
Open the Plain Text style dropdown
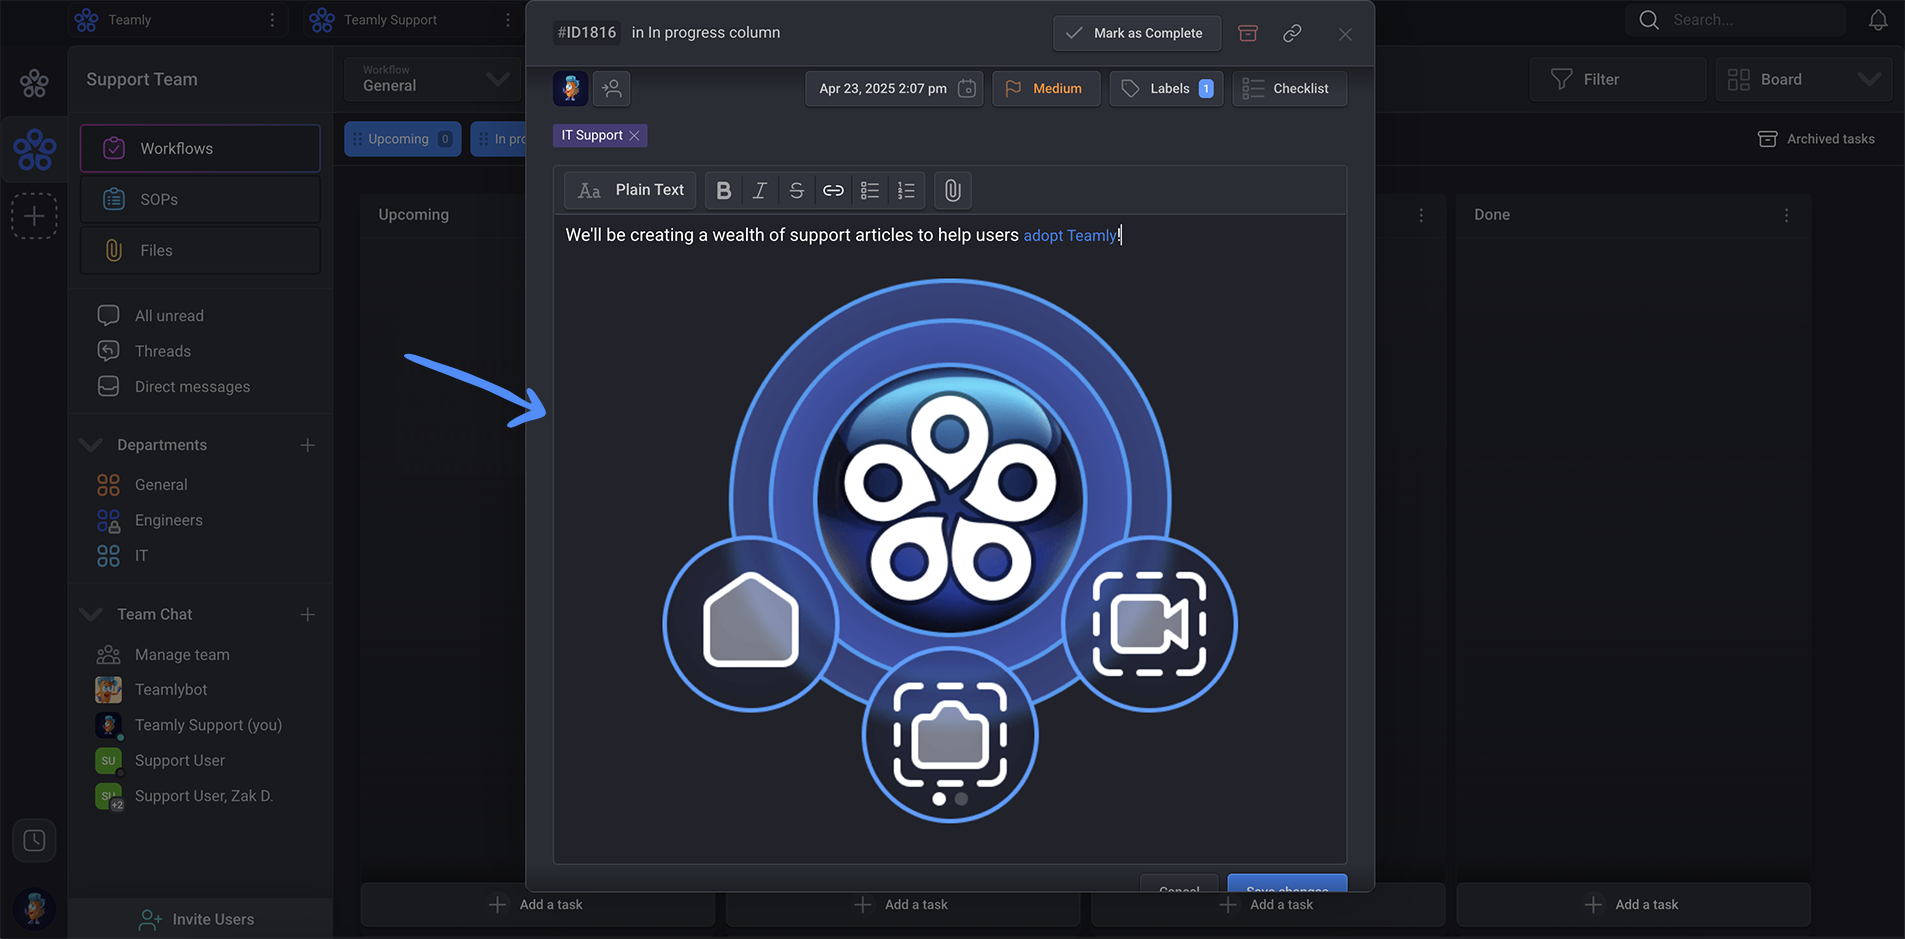click(631, 190)
